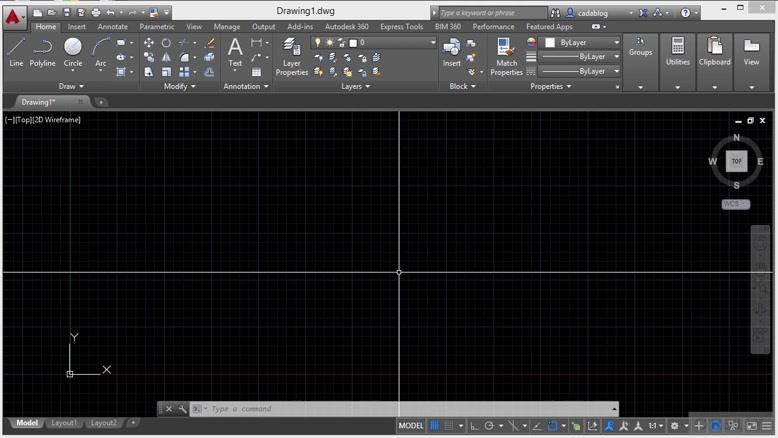Open workspace switching gear icon
The image size is (778, 438).
674,426
